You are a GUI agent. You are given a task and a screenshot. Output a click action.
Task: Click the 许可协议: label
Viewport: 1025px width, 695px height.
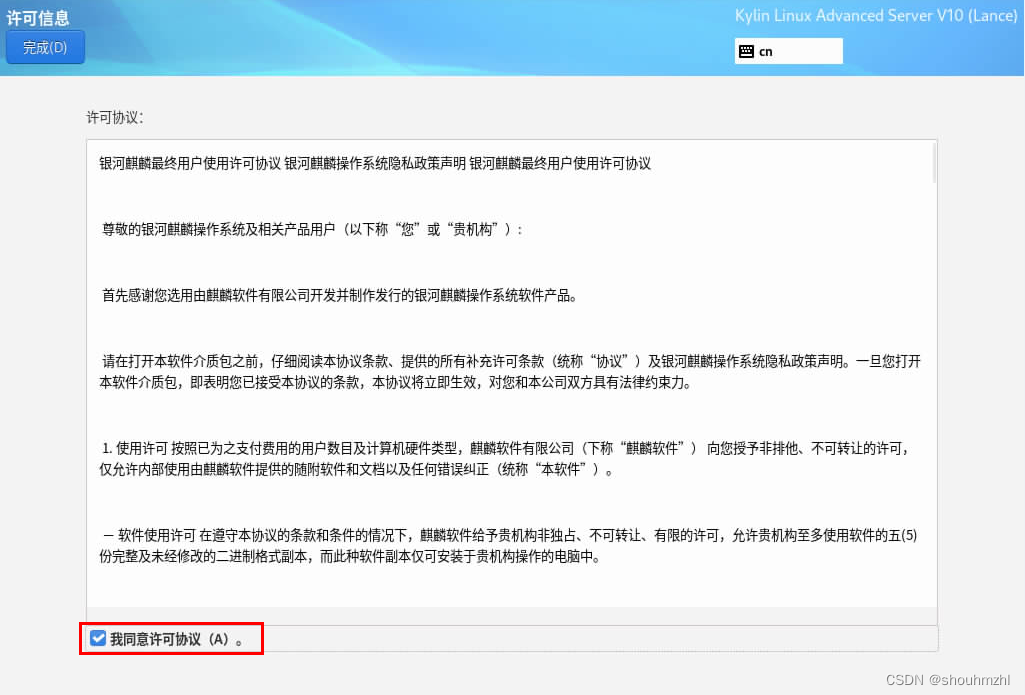[114, 117]
